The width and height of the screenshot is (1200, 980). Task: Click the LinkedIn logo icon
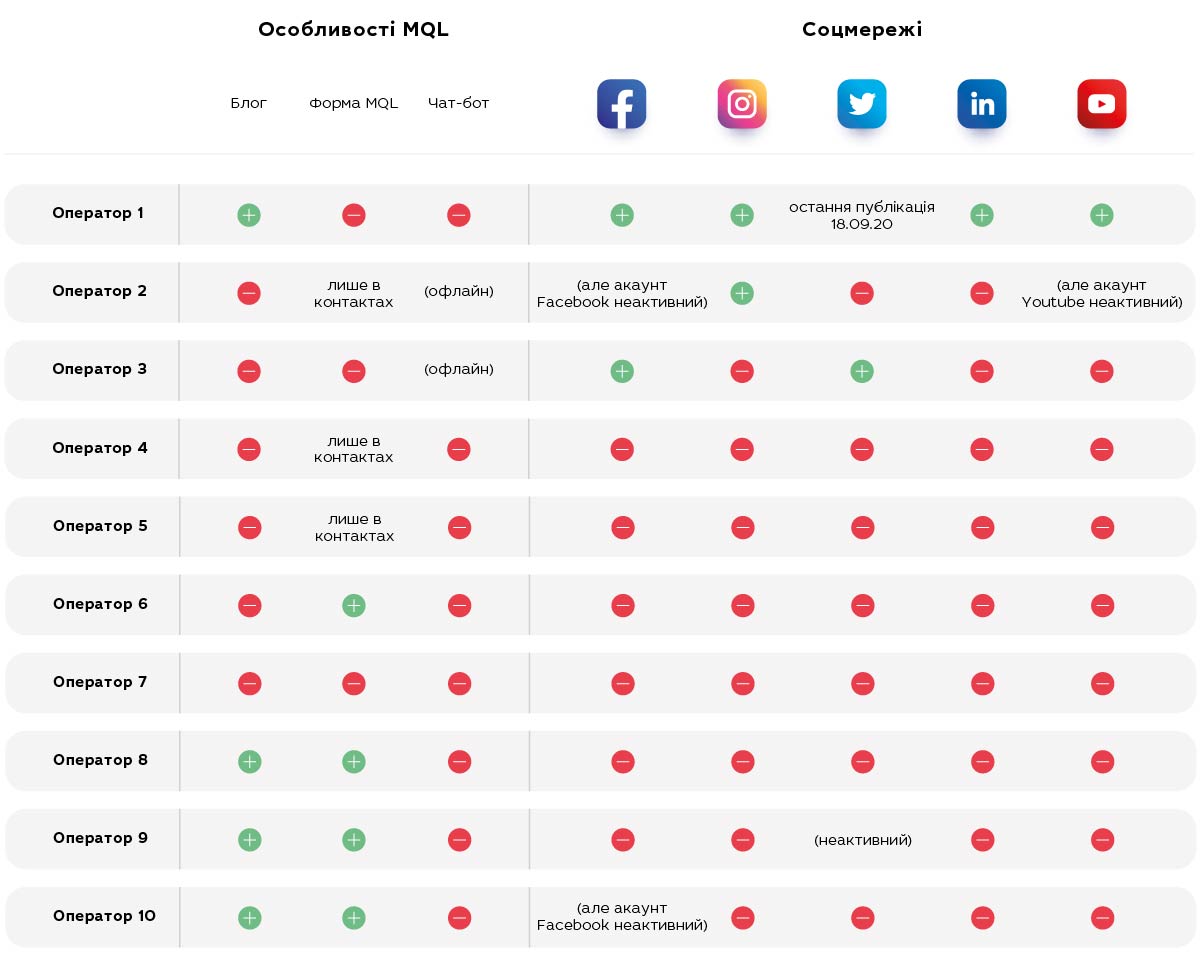[x=982, y=104]
